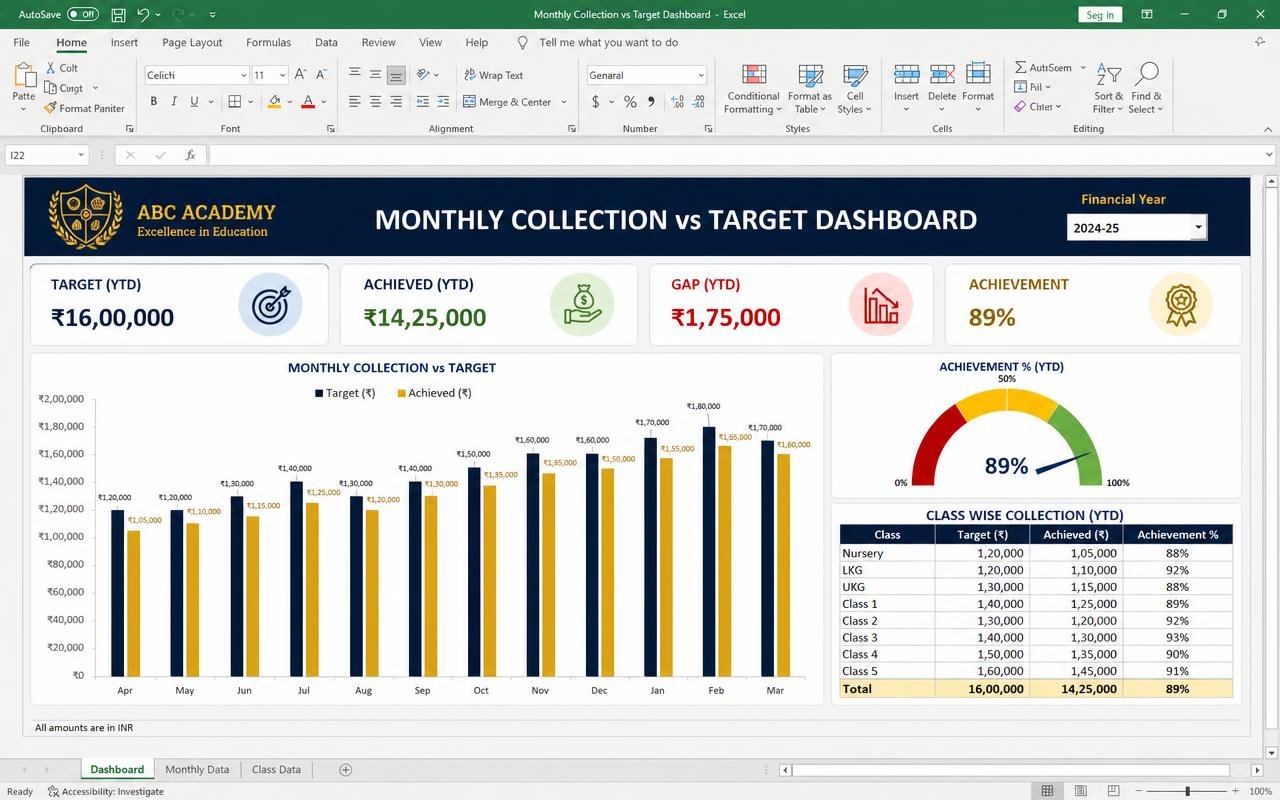This screenshot has height=800, width=1280.
Task: Click the horizontal scrollbar
Action: (1011, 770)
